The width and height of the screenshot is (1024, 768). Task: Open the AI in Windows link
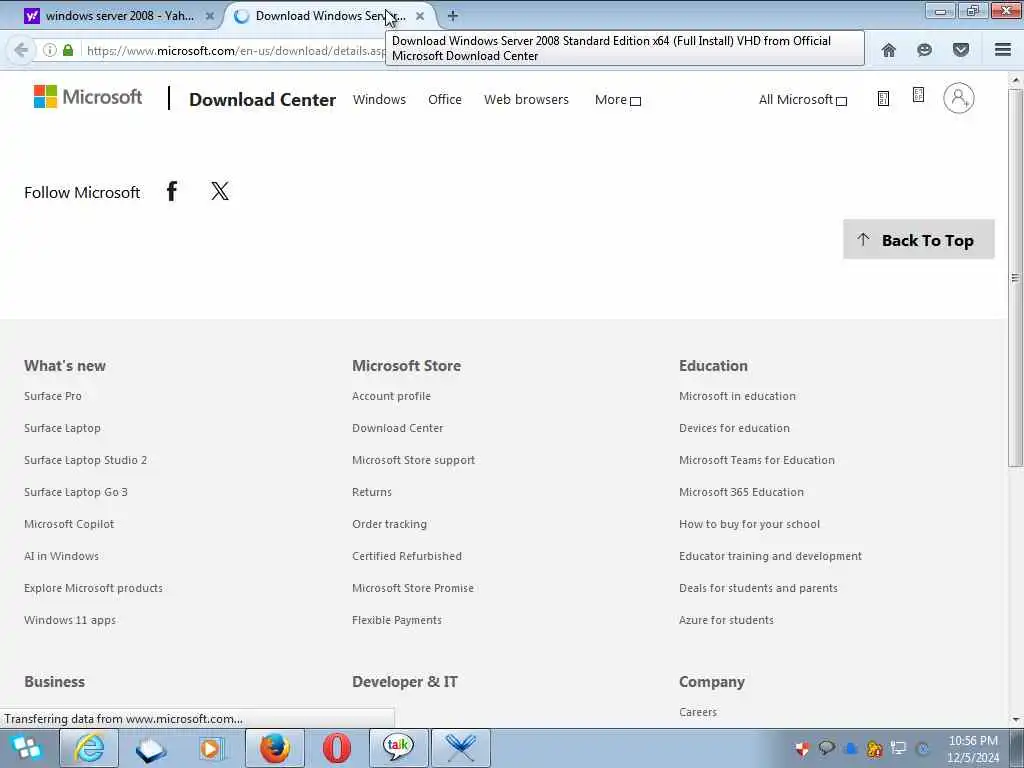point(61,556)
